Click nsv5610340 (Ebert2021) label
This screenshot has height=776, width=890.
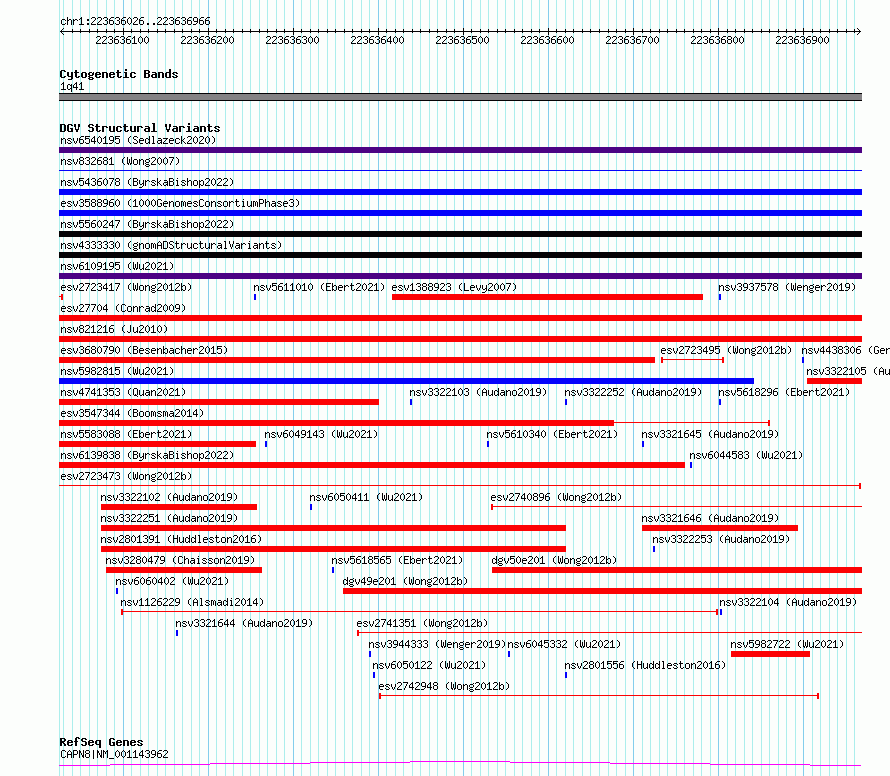coord(552,434)
